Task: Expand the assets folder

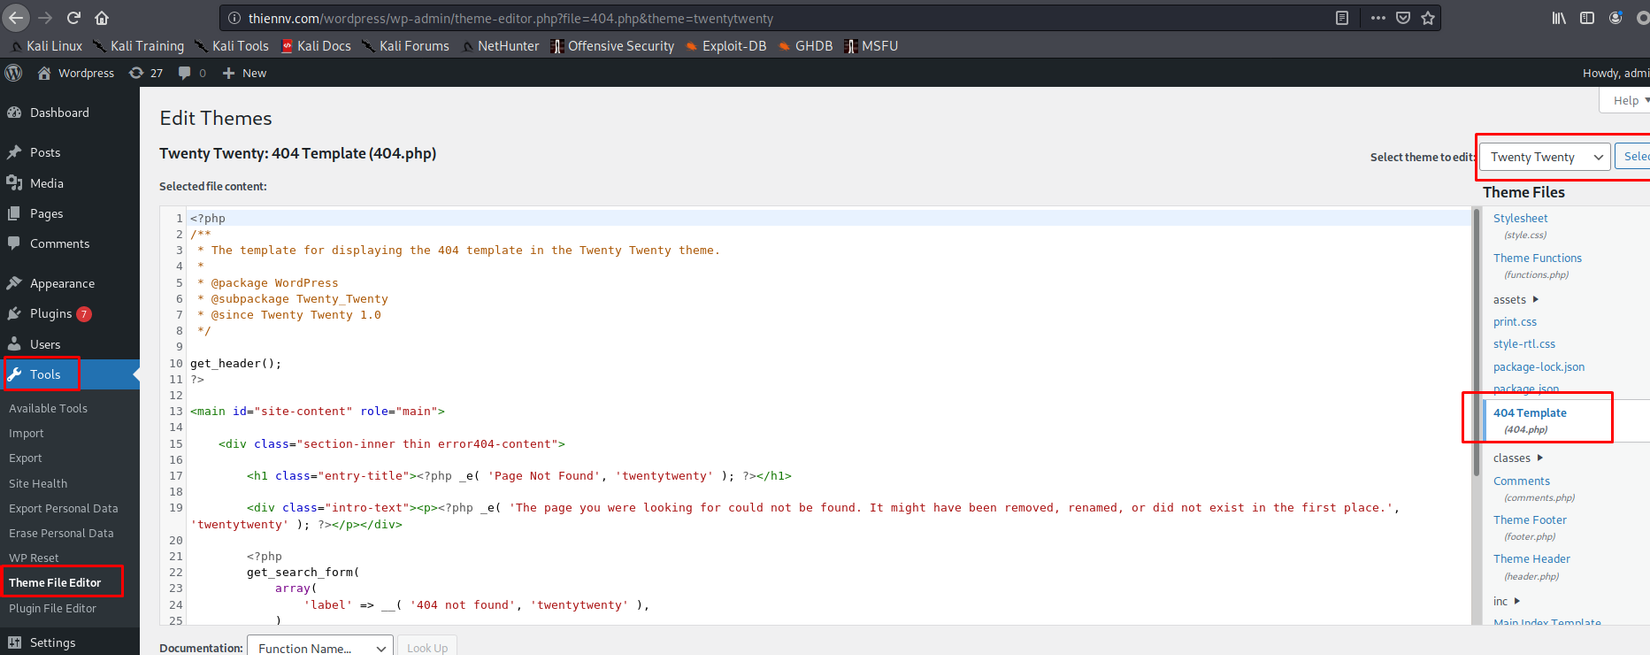Action: 1516,299
